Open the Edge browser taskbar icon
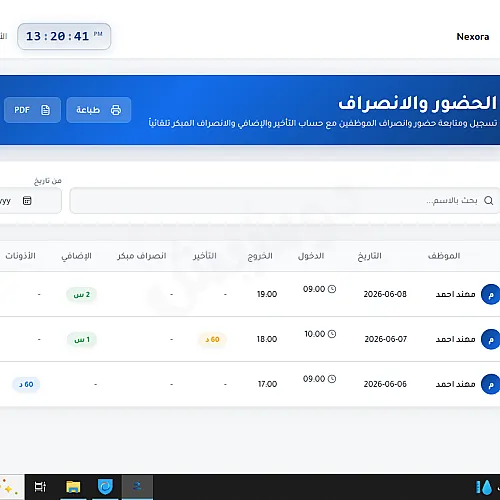The height and width of the screenshot is (500, 500). (105, 487)
